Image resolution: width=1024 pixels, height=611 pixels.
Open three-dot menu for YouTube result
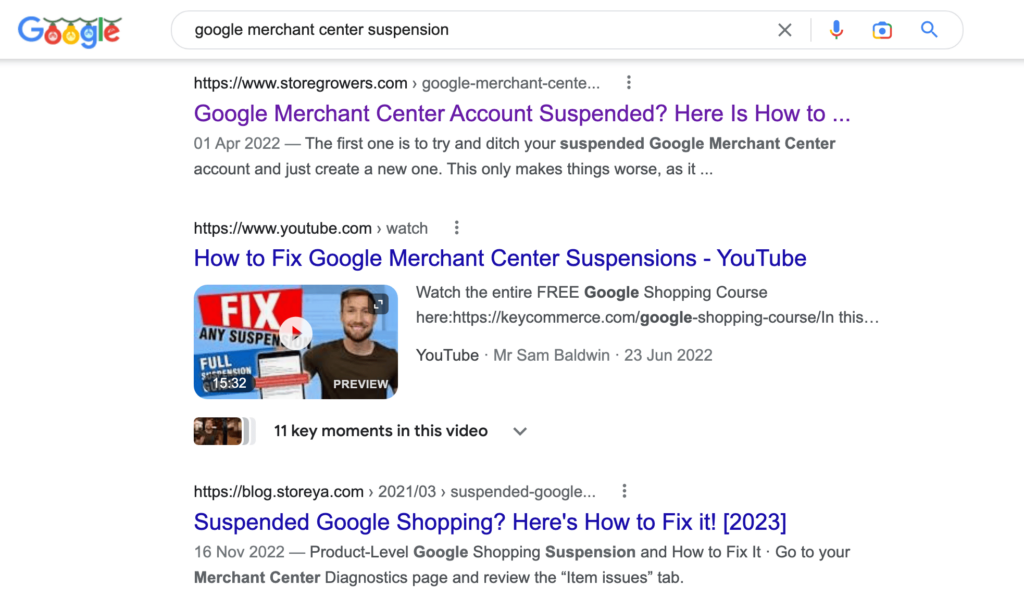pyautogui.click(x=456, y=227)
